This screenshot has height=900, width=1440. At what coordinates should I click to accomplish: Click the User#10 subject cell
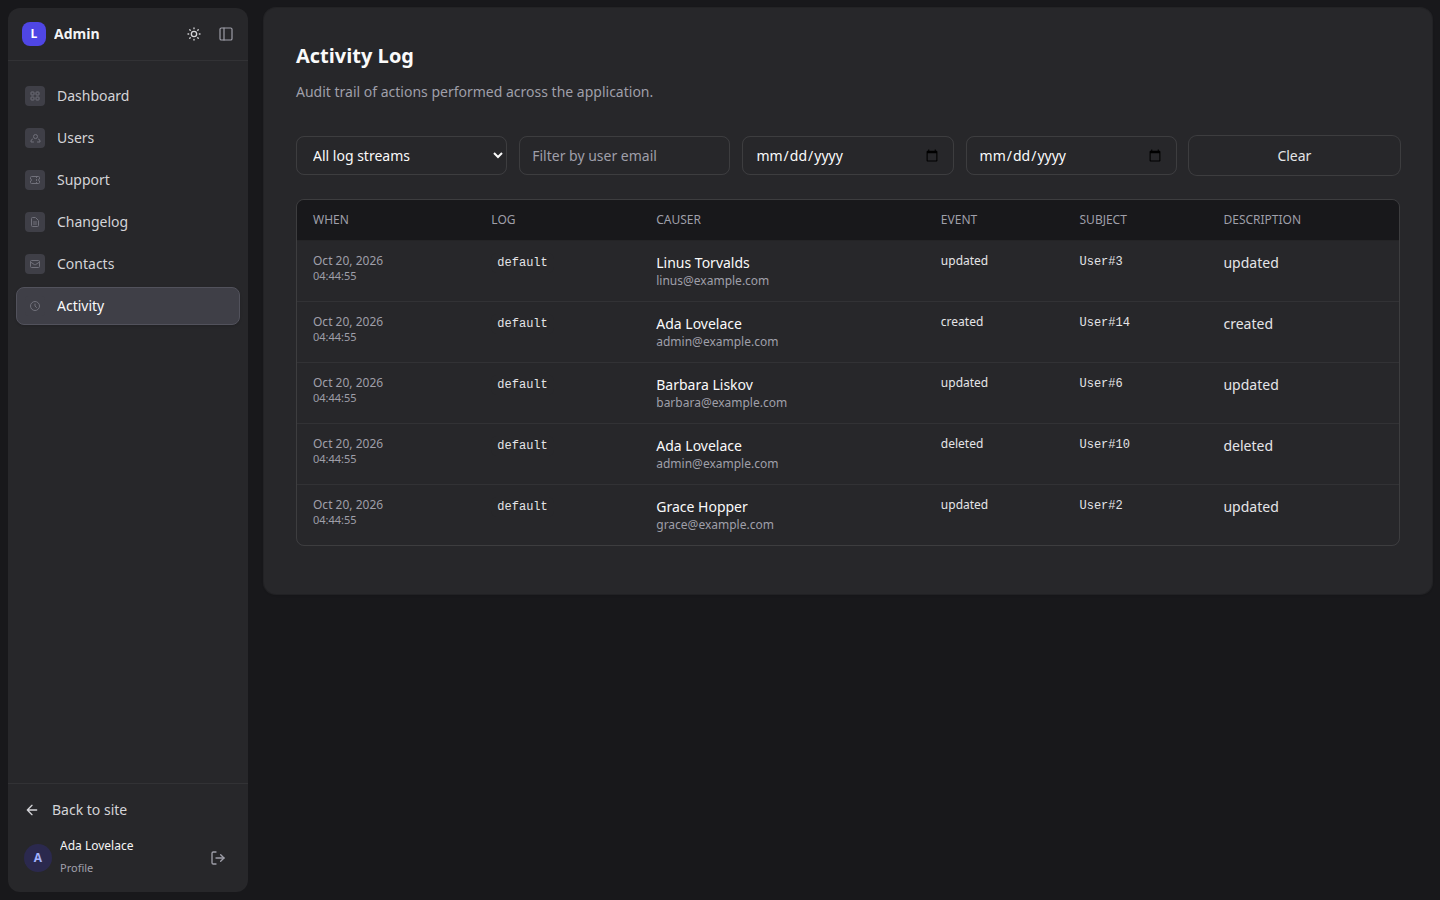pos(1104,444)
